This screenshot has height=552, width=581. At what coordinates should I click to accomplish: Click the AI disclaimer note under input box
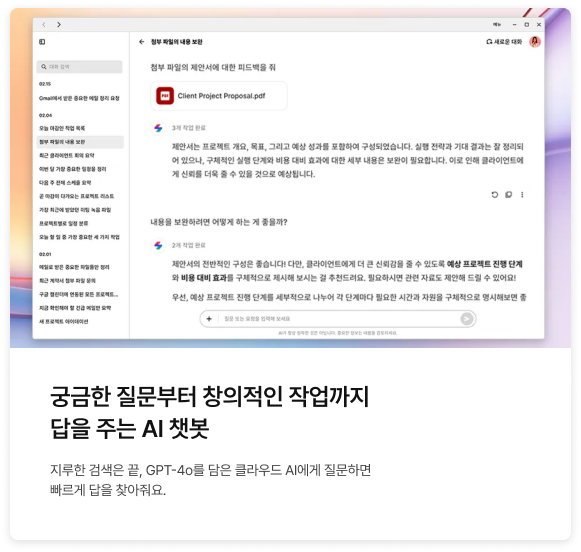pyautogui.click(x=338, y=333)
